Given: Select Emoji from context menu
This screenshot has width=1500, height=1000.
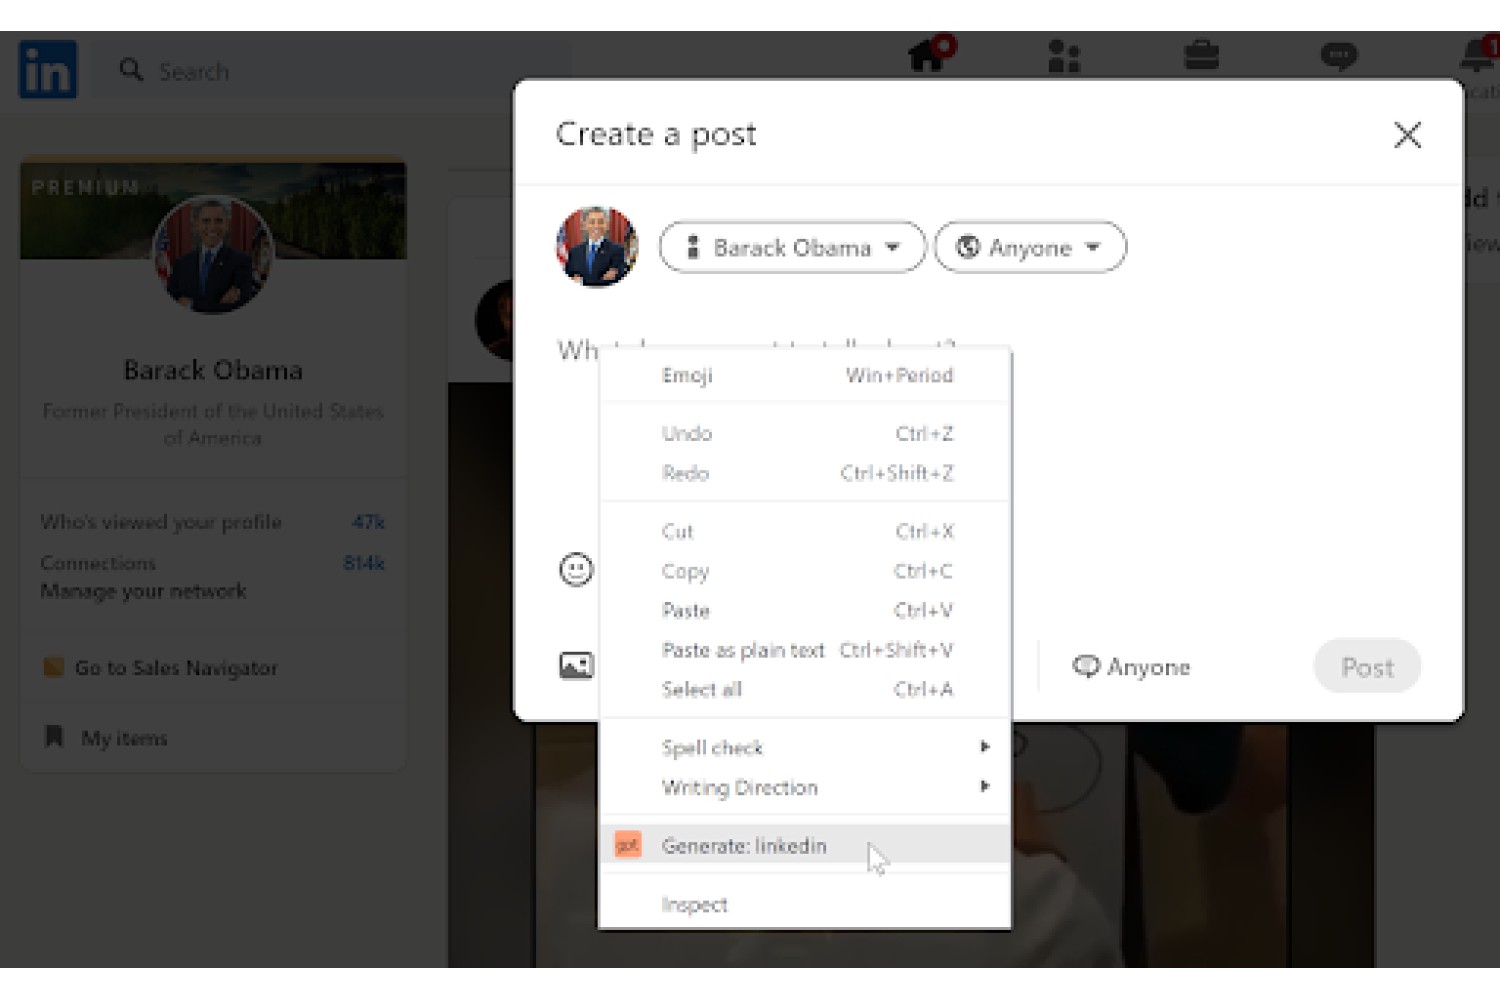Looking at the screenshot, I should (x=805, y=375).
